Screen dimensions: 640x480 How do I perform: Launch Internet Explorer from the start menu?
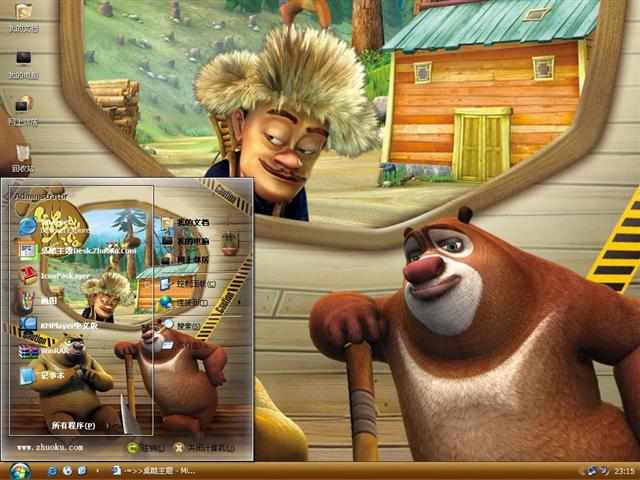(55, 227)
